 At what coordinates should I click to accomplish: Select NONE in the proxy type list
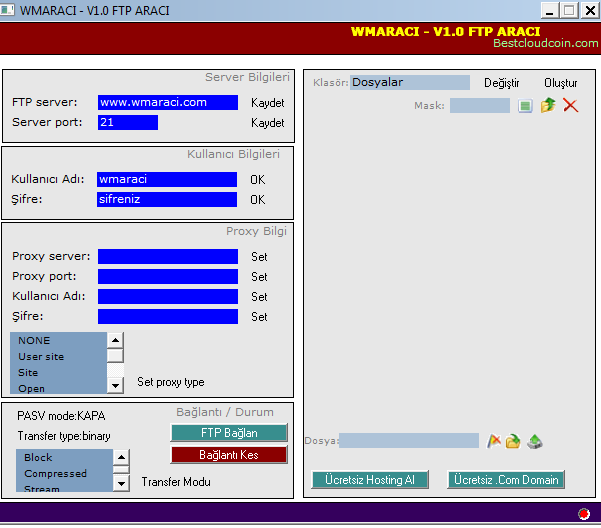point(58,340)
